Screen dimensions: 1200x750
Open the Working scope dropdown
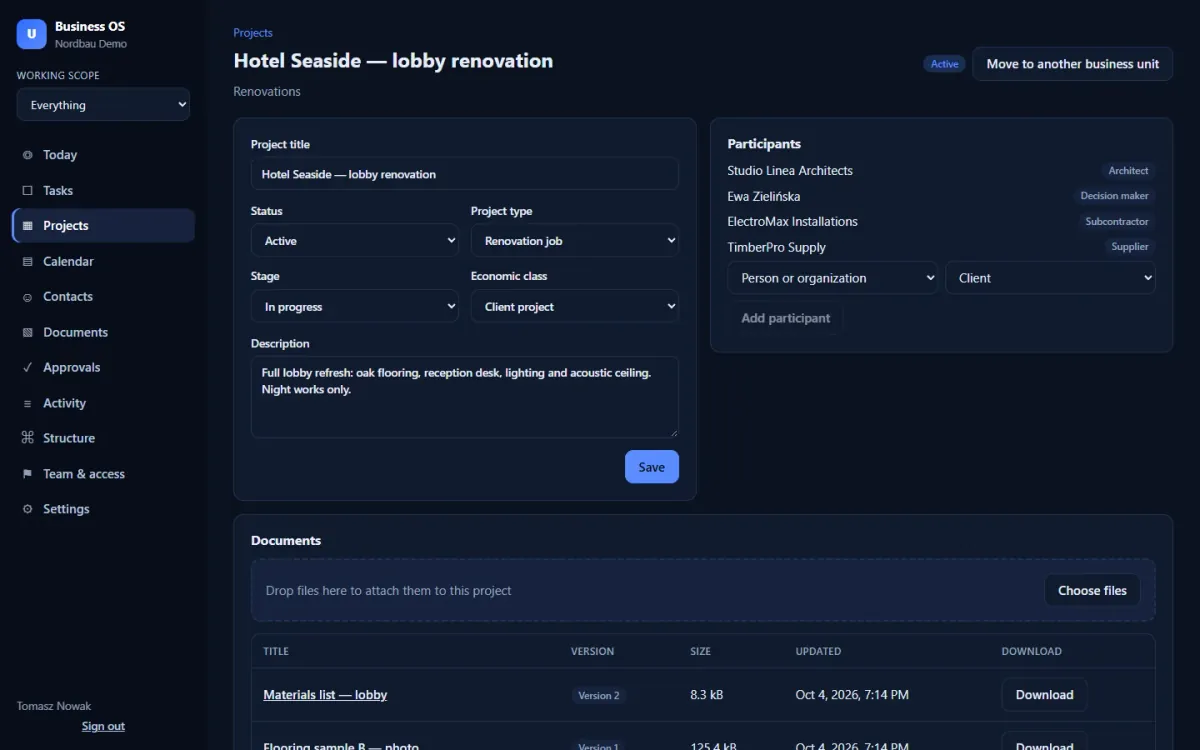coord(103,105)
